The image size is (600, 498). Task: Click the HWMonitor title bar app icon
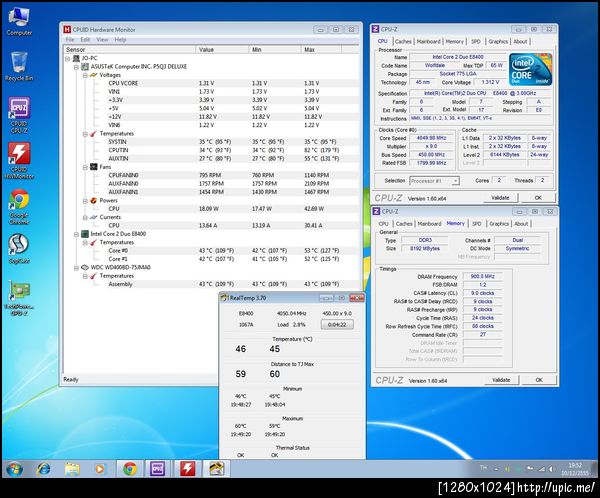(x=67, y=29)
